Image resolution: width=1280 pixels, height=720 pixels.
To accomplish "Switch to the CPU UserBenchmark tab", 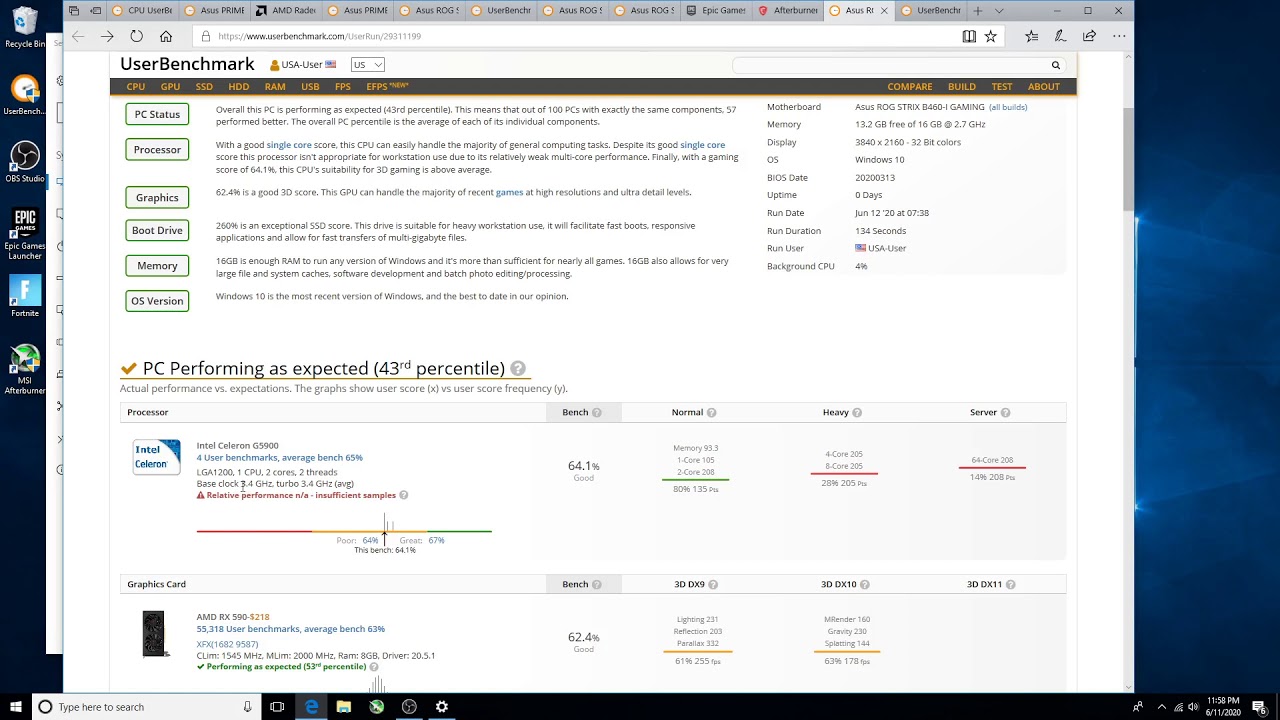I will tap(144, 10).
